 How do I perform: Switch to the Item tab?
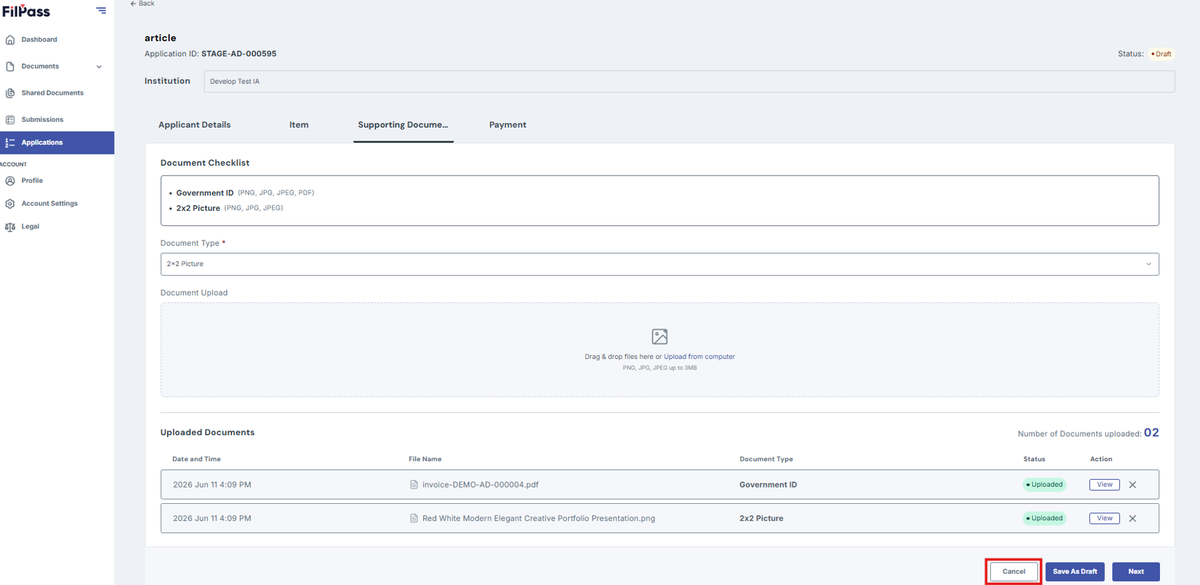(299, 125)
